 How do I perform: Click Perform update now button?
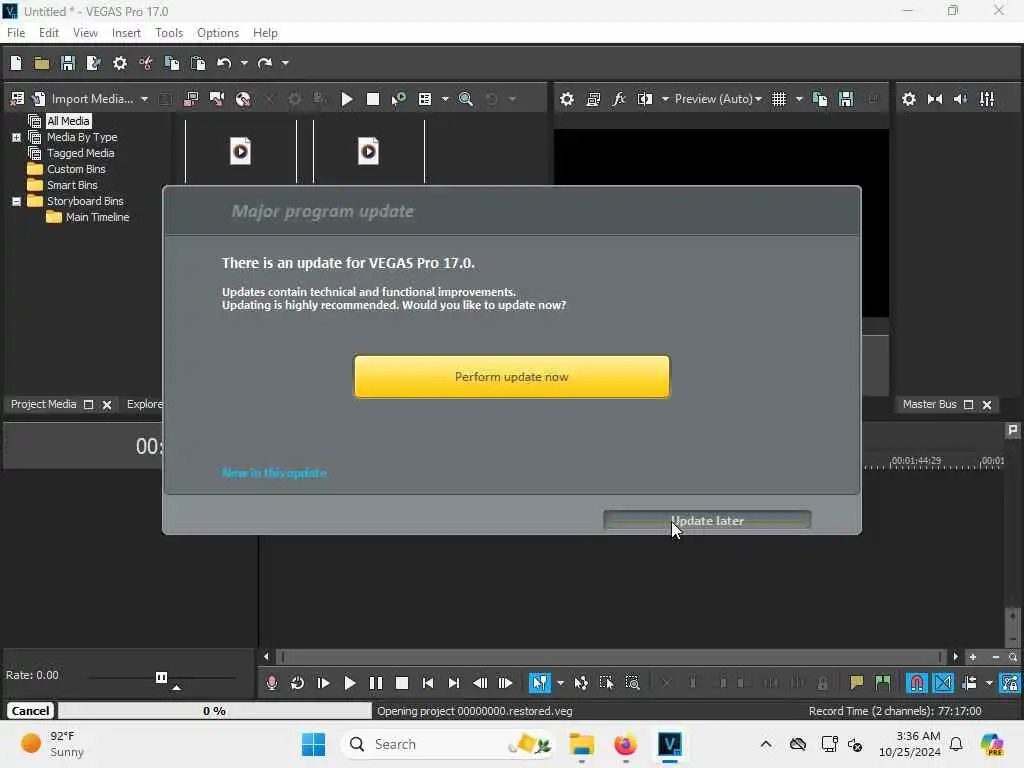point(512,377)
